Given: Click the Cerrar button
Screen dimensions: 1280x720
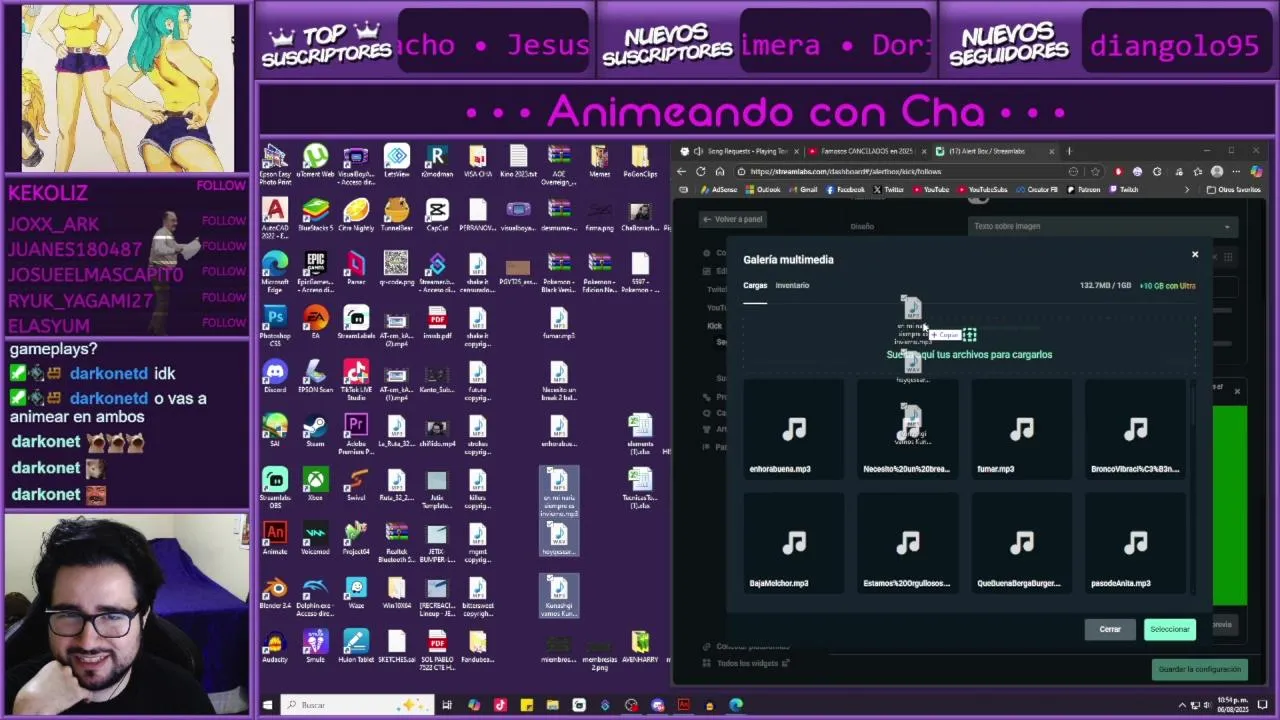Looking at the screenshot, I should click(x=1110, y=629).
